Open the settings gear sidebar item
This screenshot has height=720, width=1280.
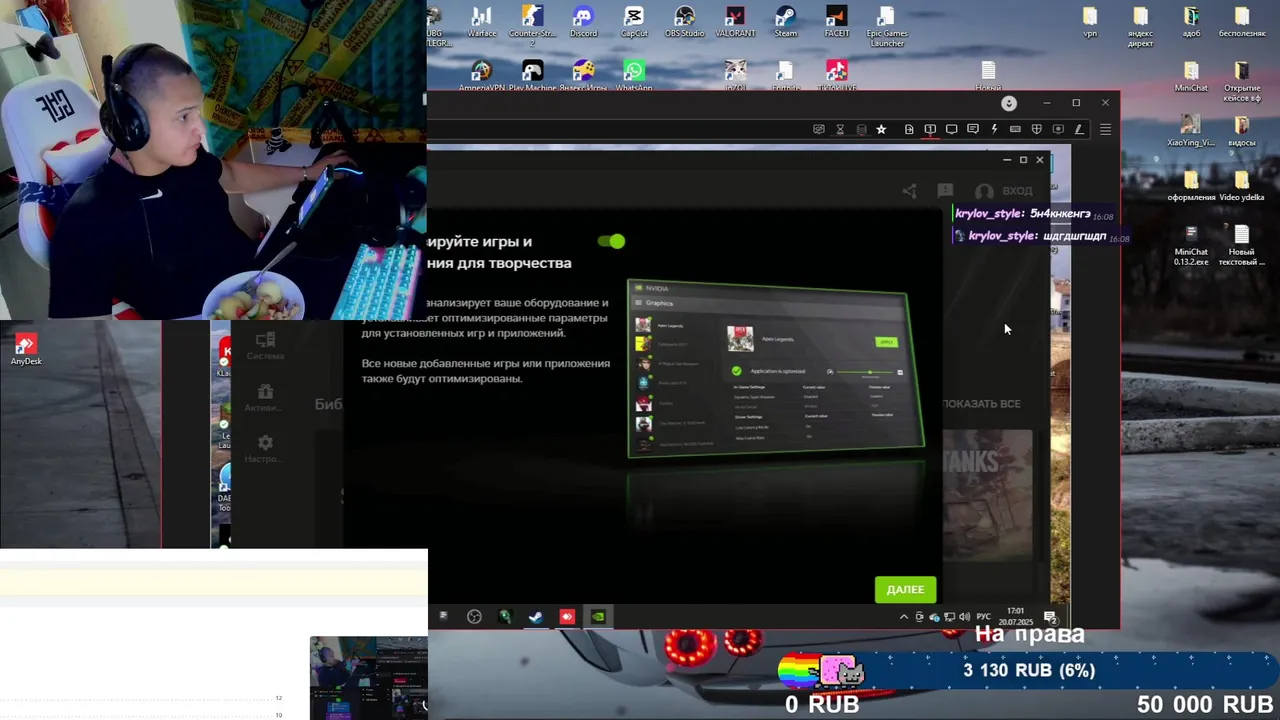click(265, 448)
